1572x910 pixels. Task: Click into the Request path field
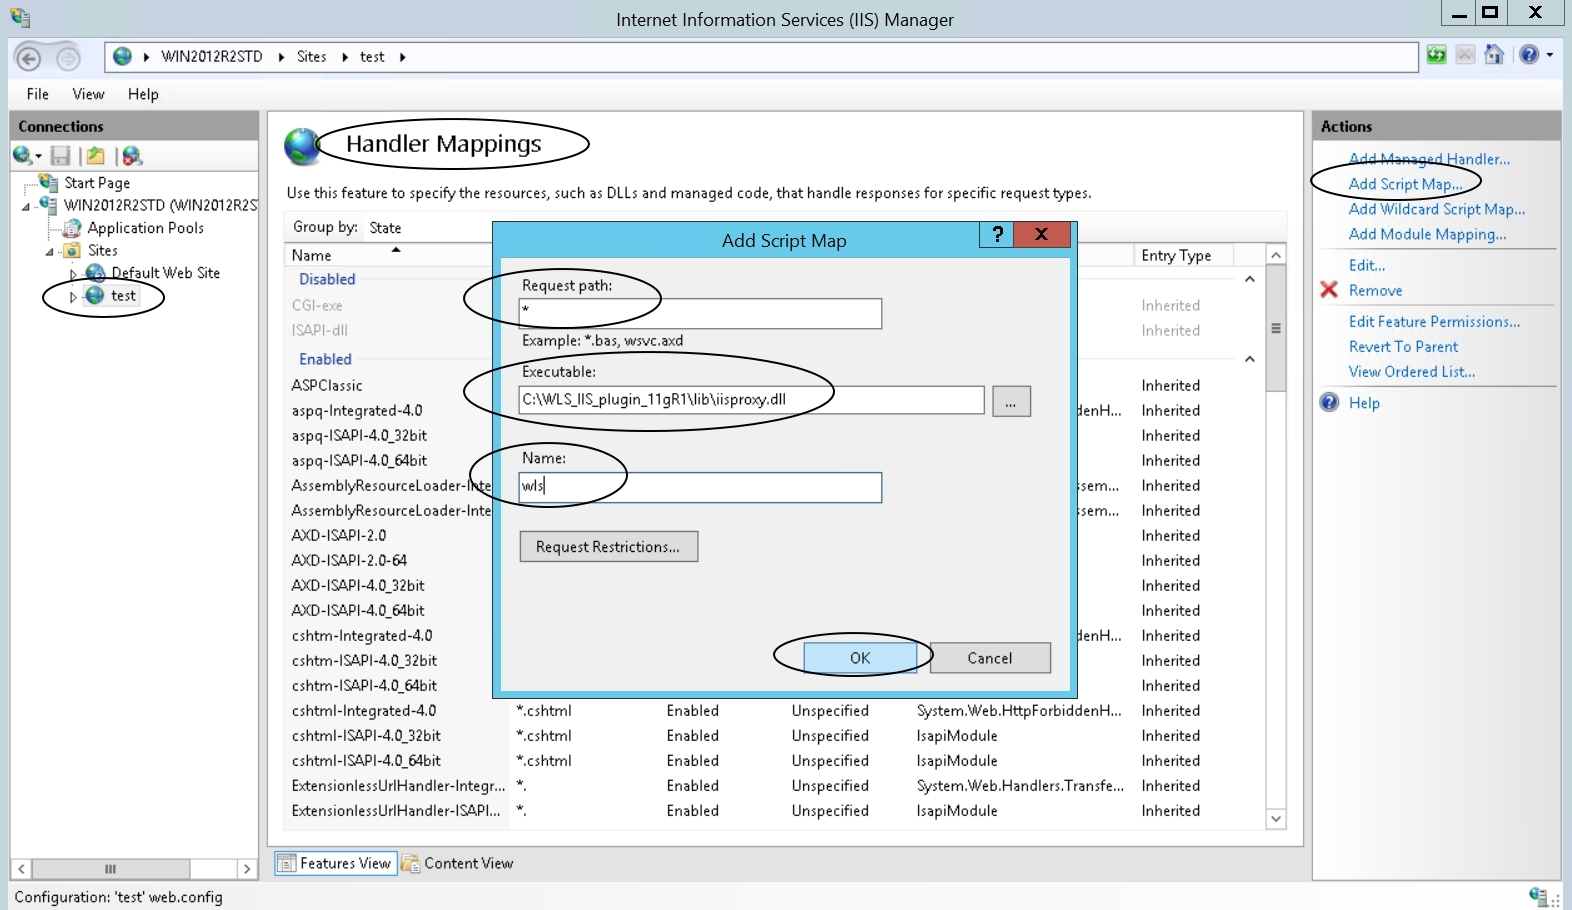click(x=700, y=314)
